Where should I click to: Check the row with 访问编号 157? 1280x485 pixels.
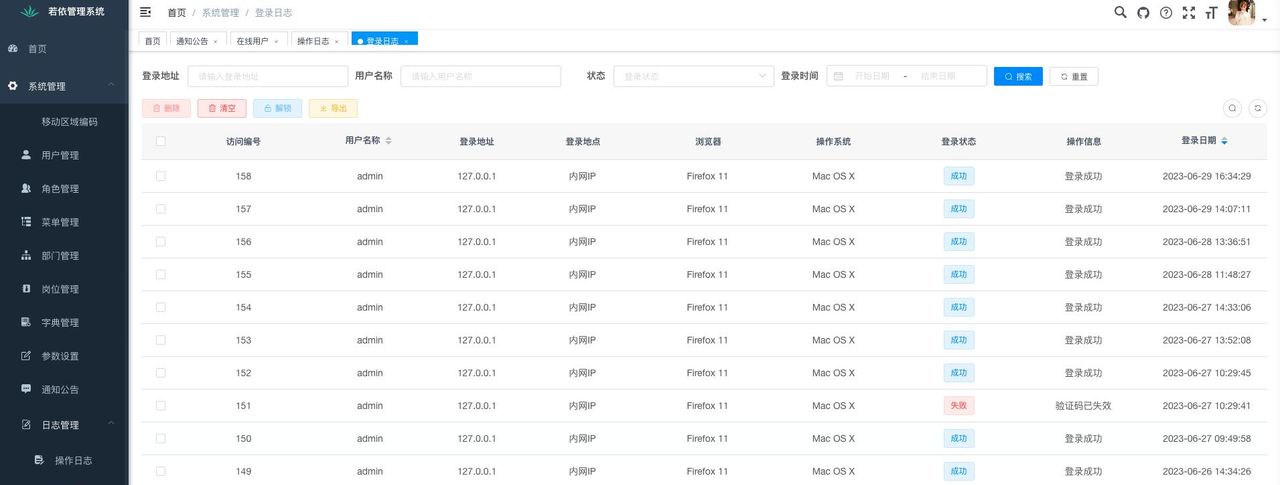click(x=160, y=209)
